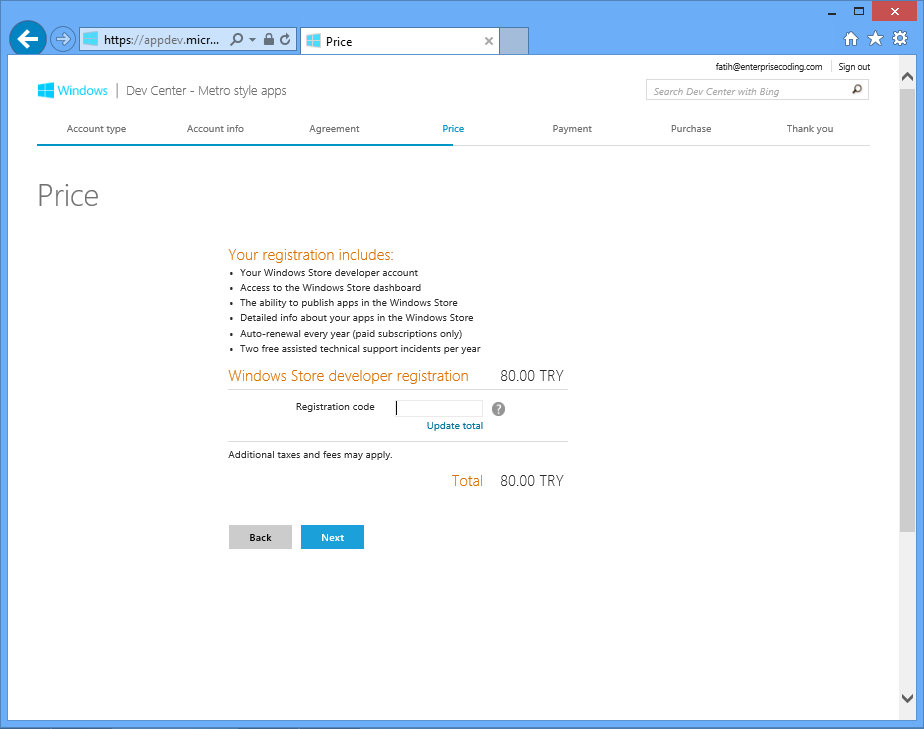Viewport: 924px width, 729px height.
Task: Click 'Auto-renewal every year' list item
Action: pyautogui.click(x=351, y=334)
